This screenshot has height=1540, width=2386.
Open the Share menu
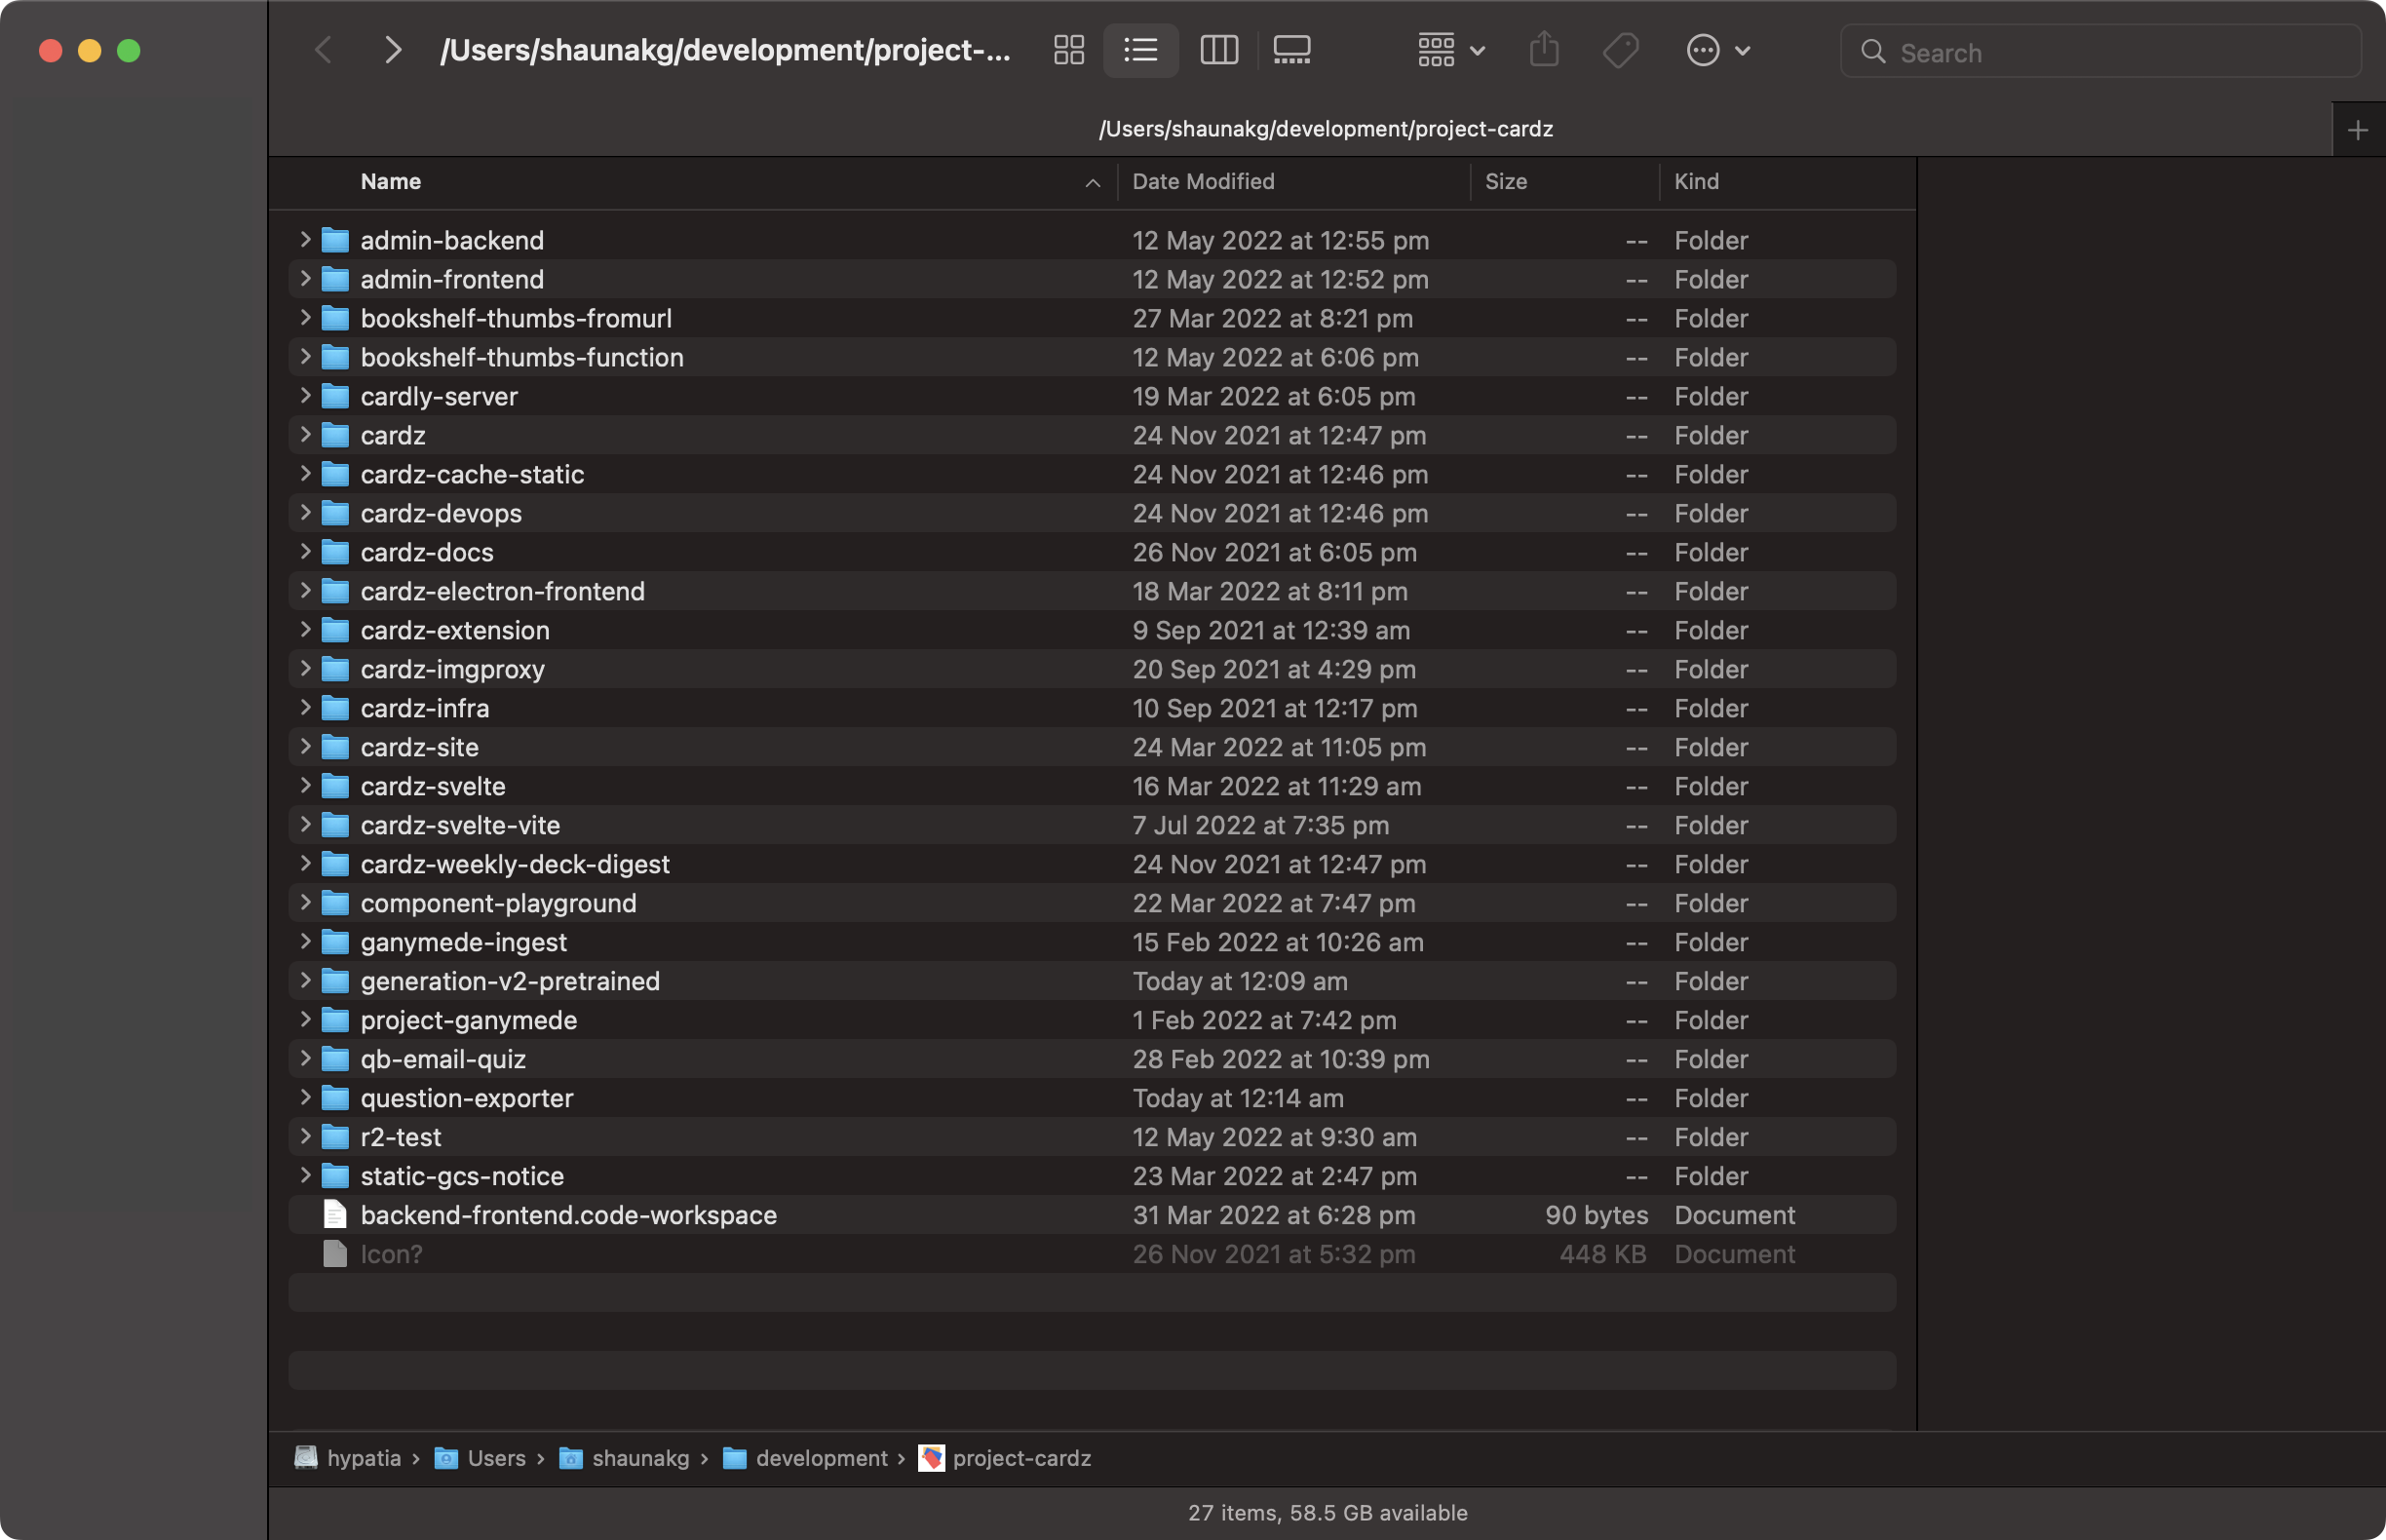[1543, 50]
